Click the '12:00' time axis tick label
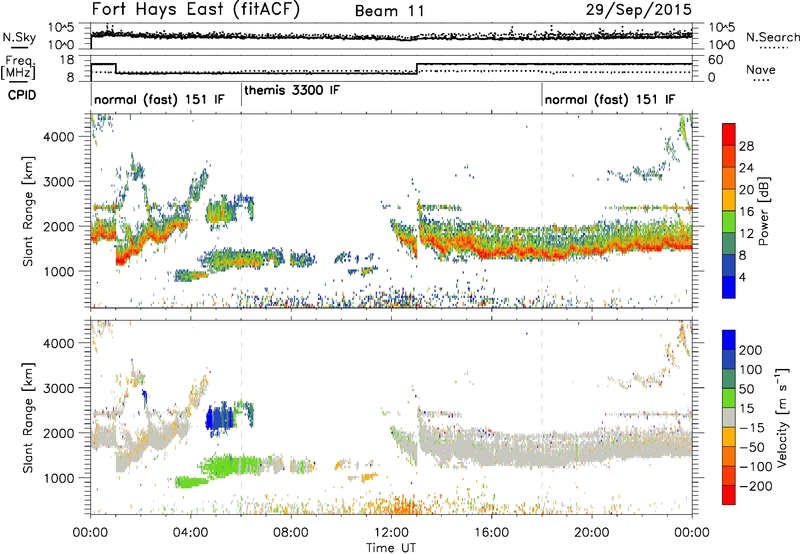Viewport: 800px width, 554px height. click(391, 533)
